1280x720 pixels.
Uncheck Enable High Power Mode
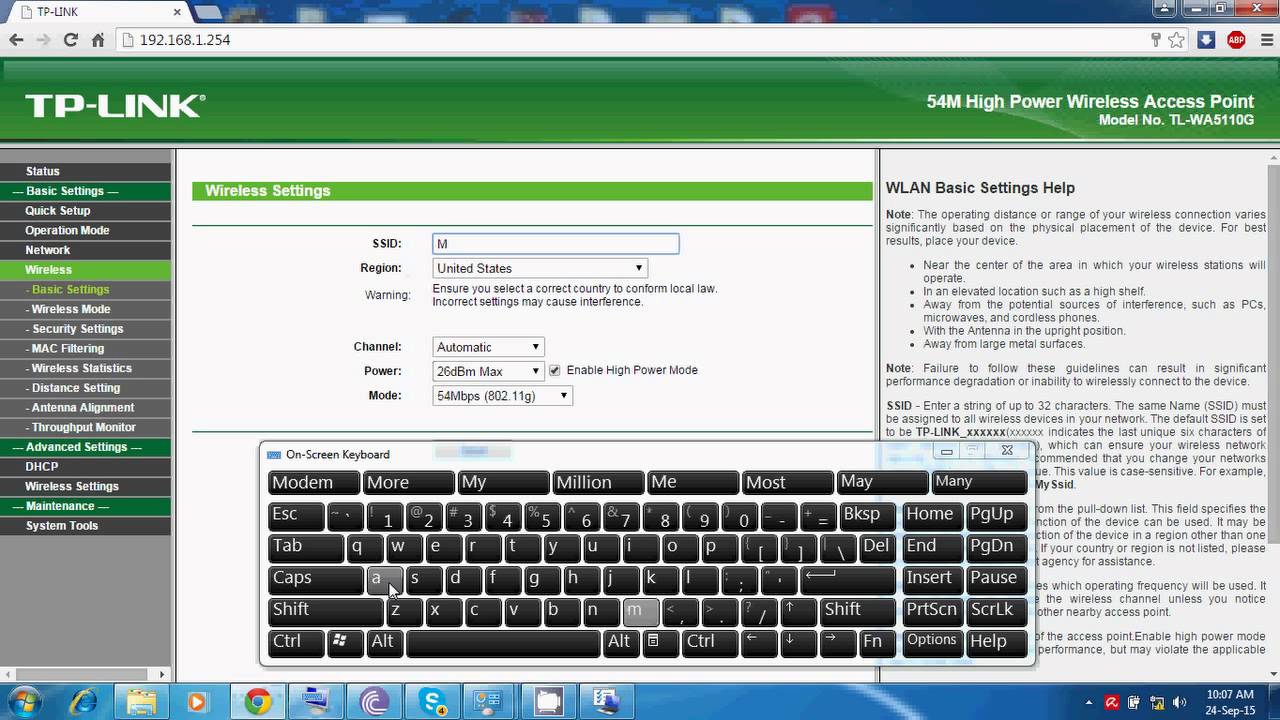[555, 370]
